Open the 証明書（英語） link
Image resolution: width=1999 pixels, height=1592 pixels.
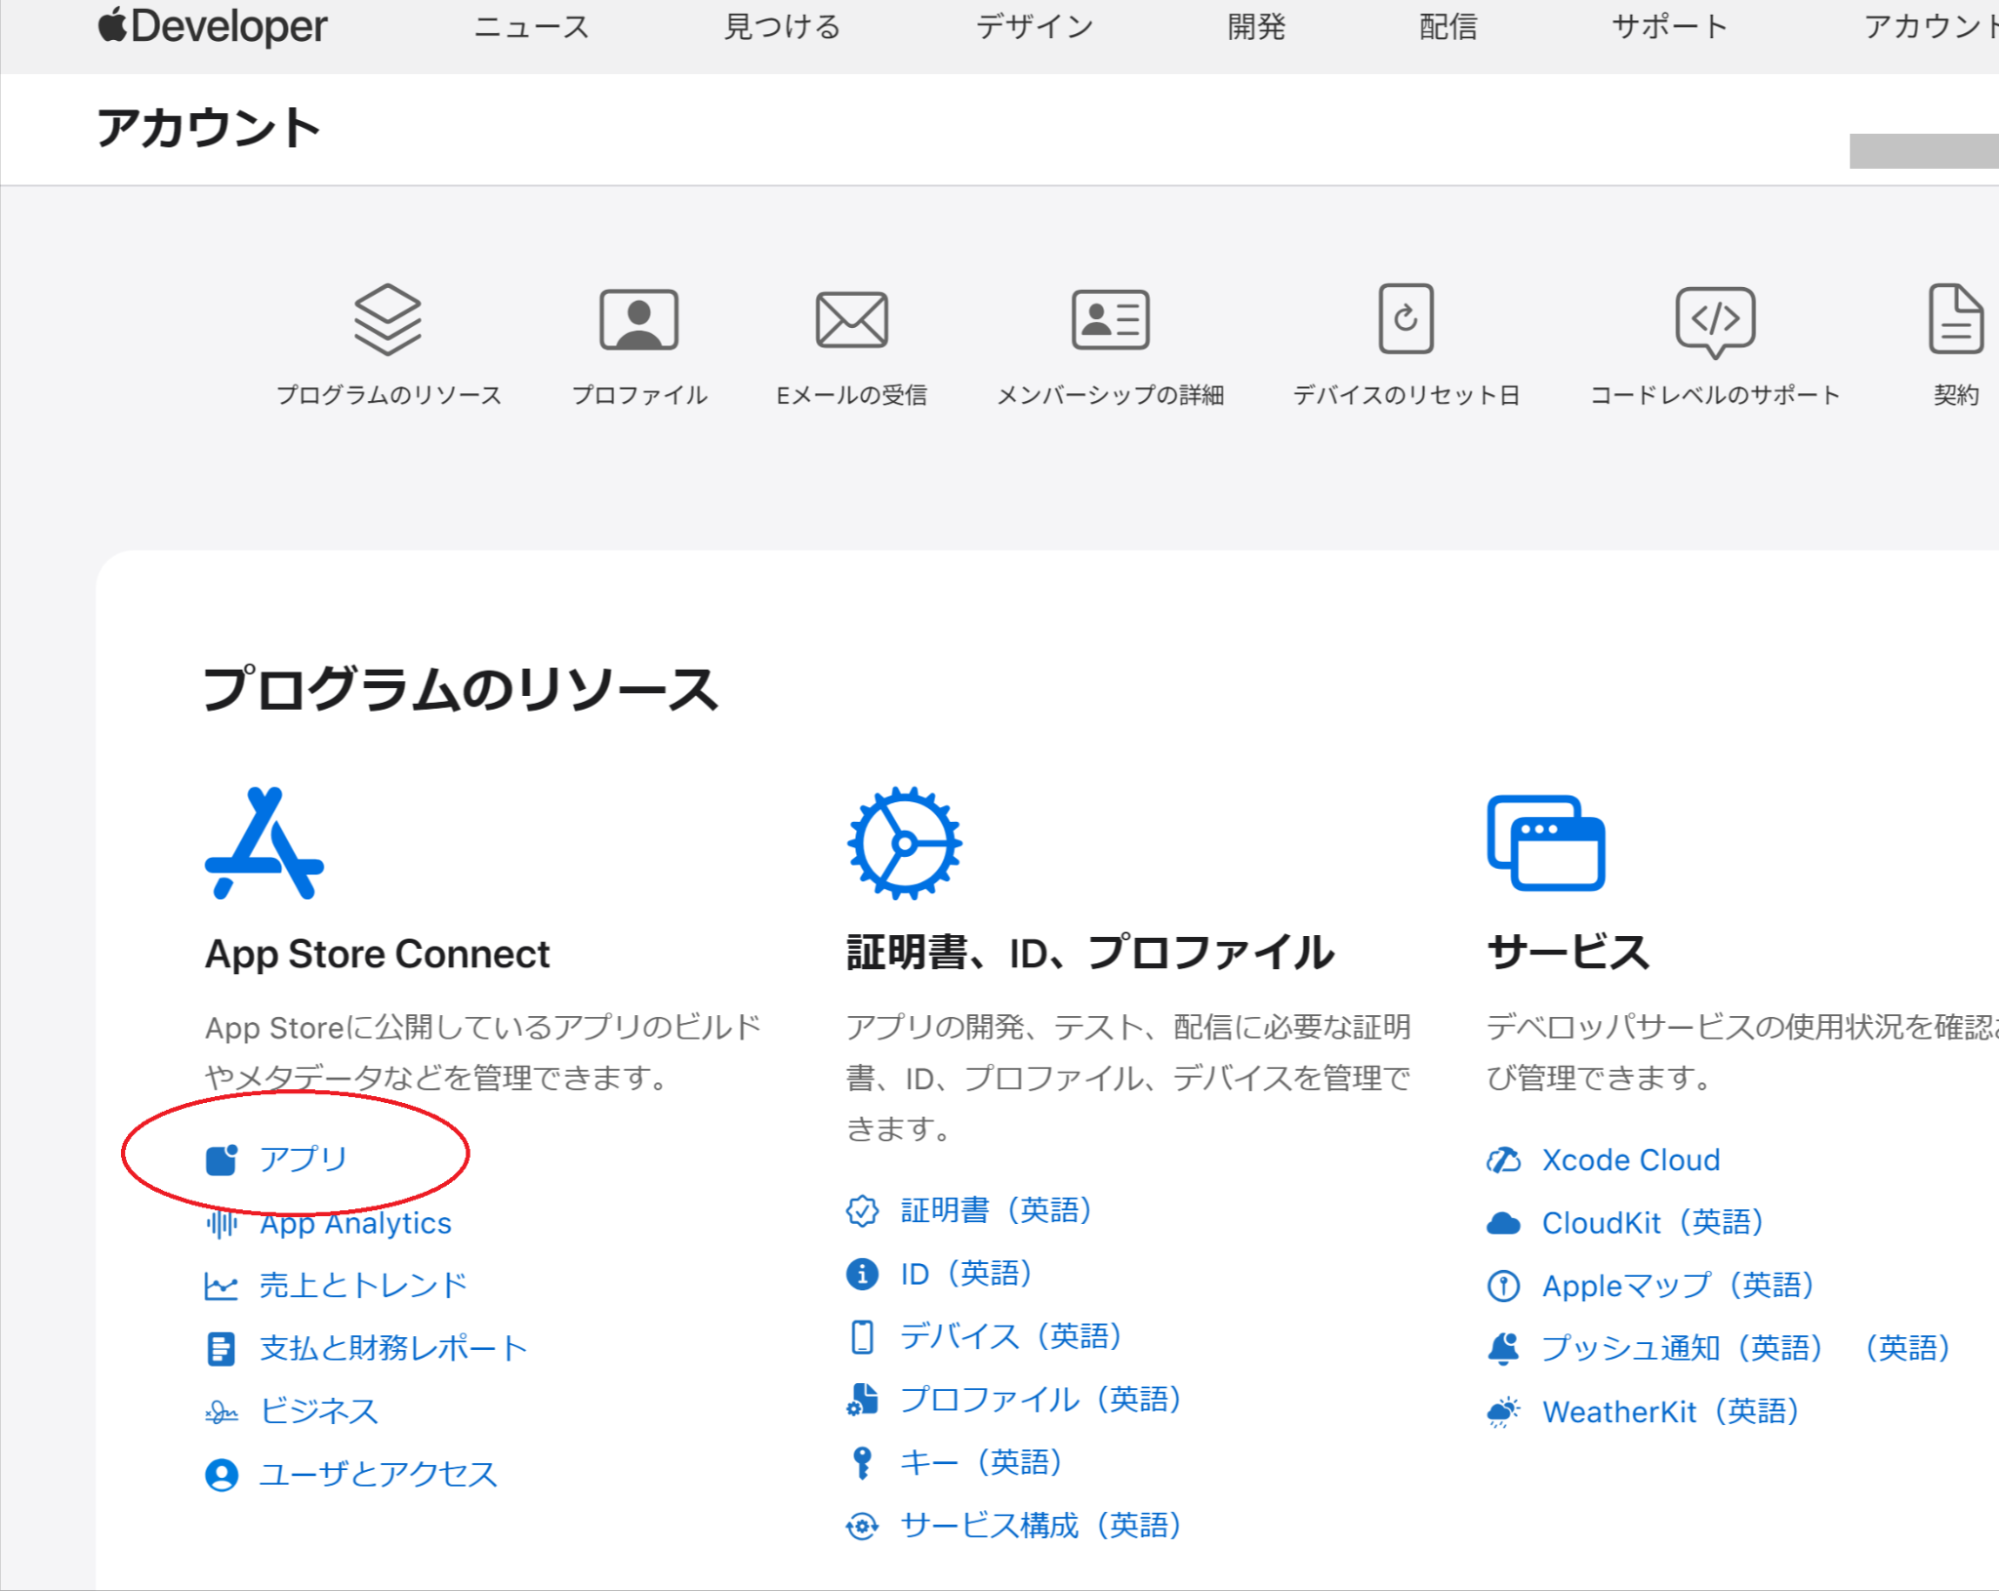[x=995, y=1210]
